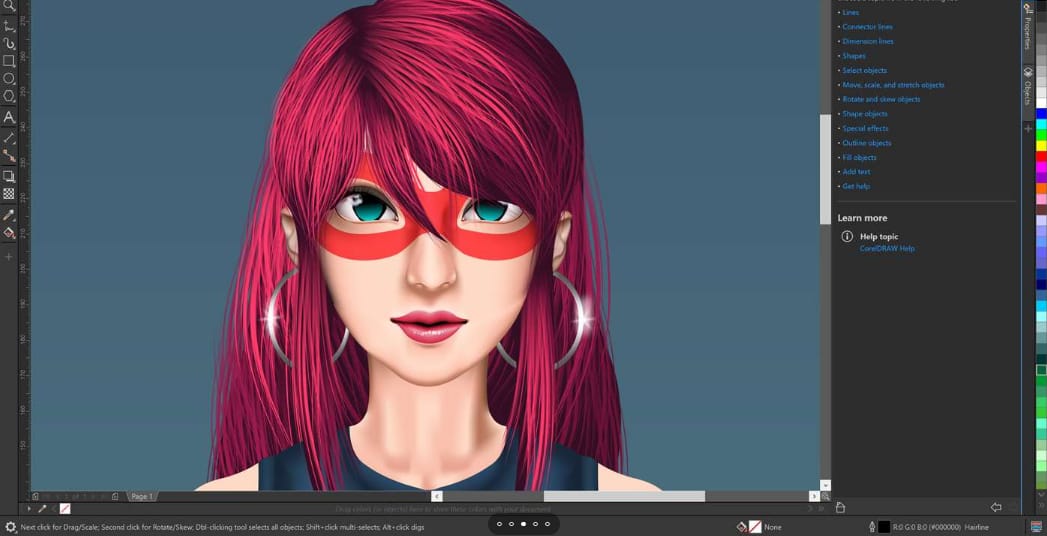
Task: Click the no-fill swatch beside None in status bar
Action: tap(755, 527)
